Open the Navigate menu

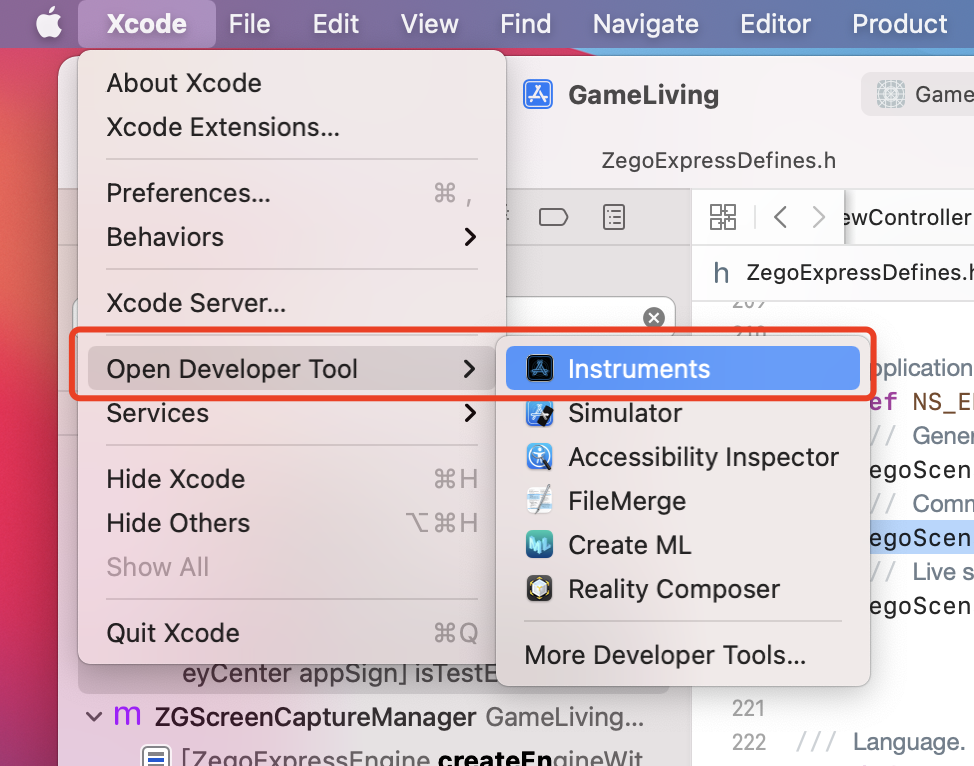(644, 23)
